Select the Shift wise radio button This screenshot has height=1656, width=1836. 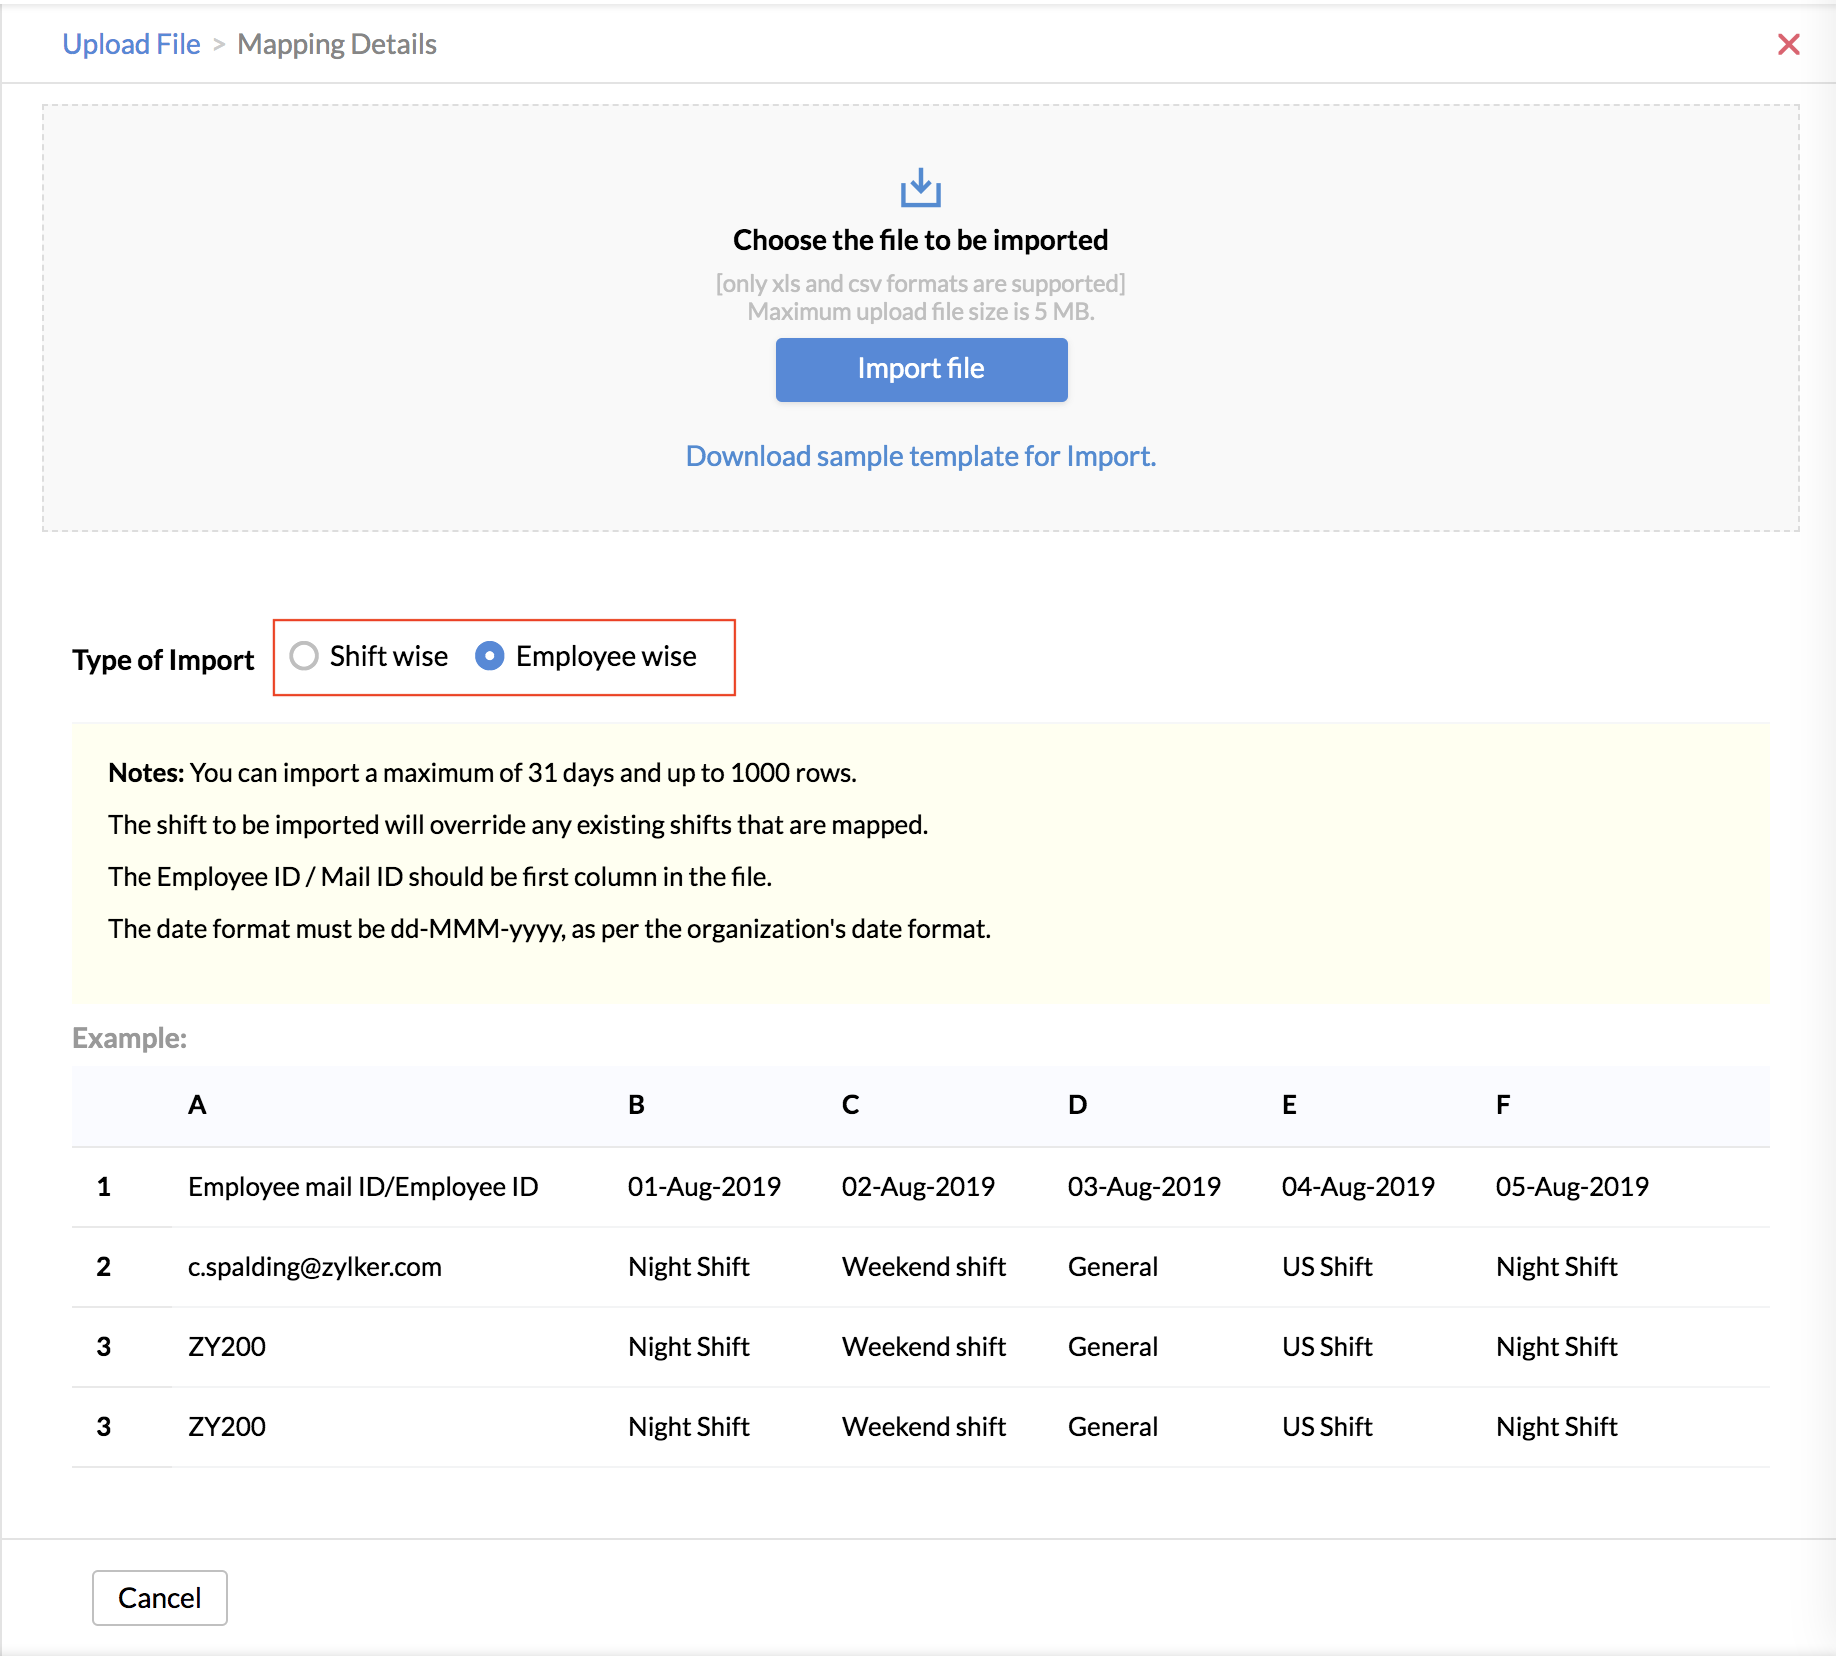[304, 656]
